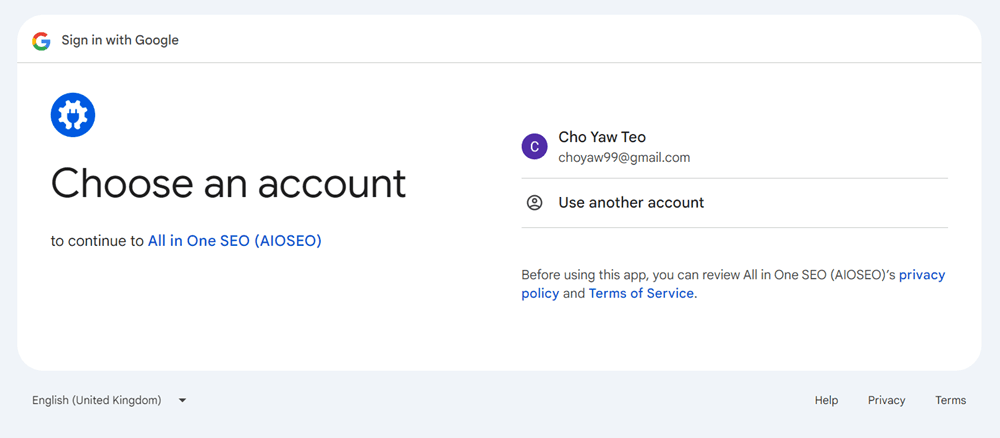Click Privacy in the footer
Image resolution: width=1000 pixels, height=438 pixels.
pos(886,400)
